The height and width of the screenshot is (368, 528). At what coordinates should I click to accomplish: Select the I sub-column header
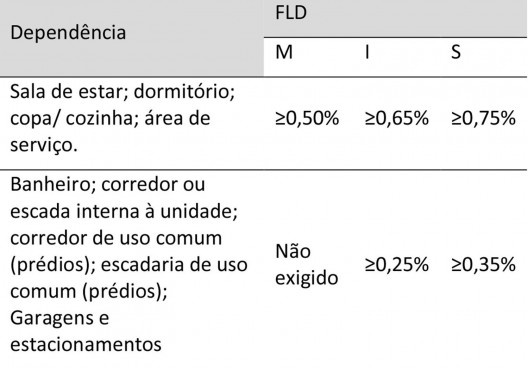(367, 52)
